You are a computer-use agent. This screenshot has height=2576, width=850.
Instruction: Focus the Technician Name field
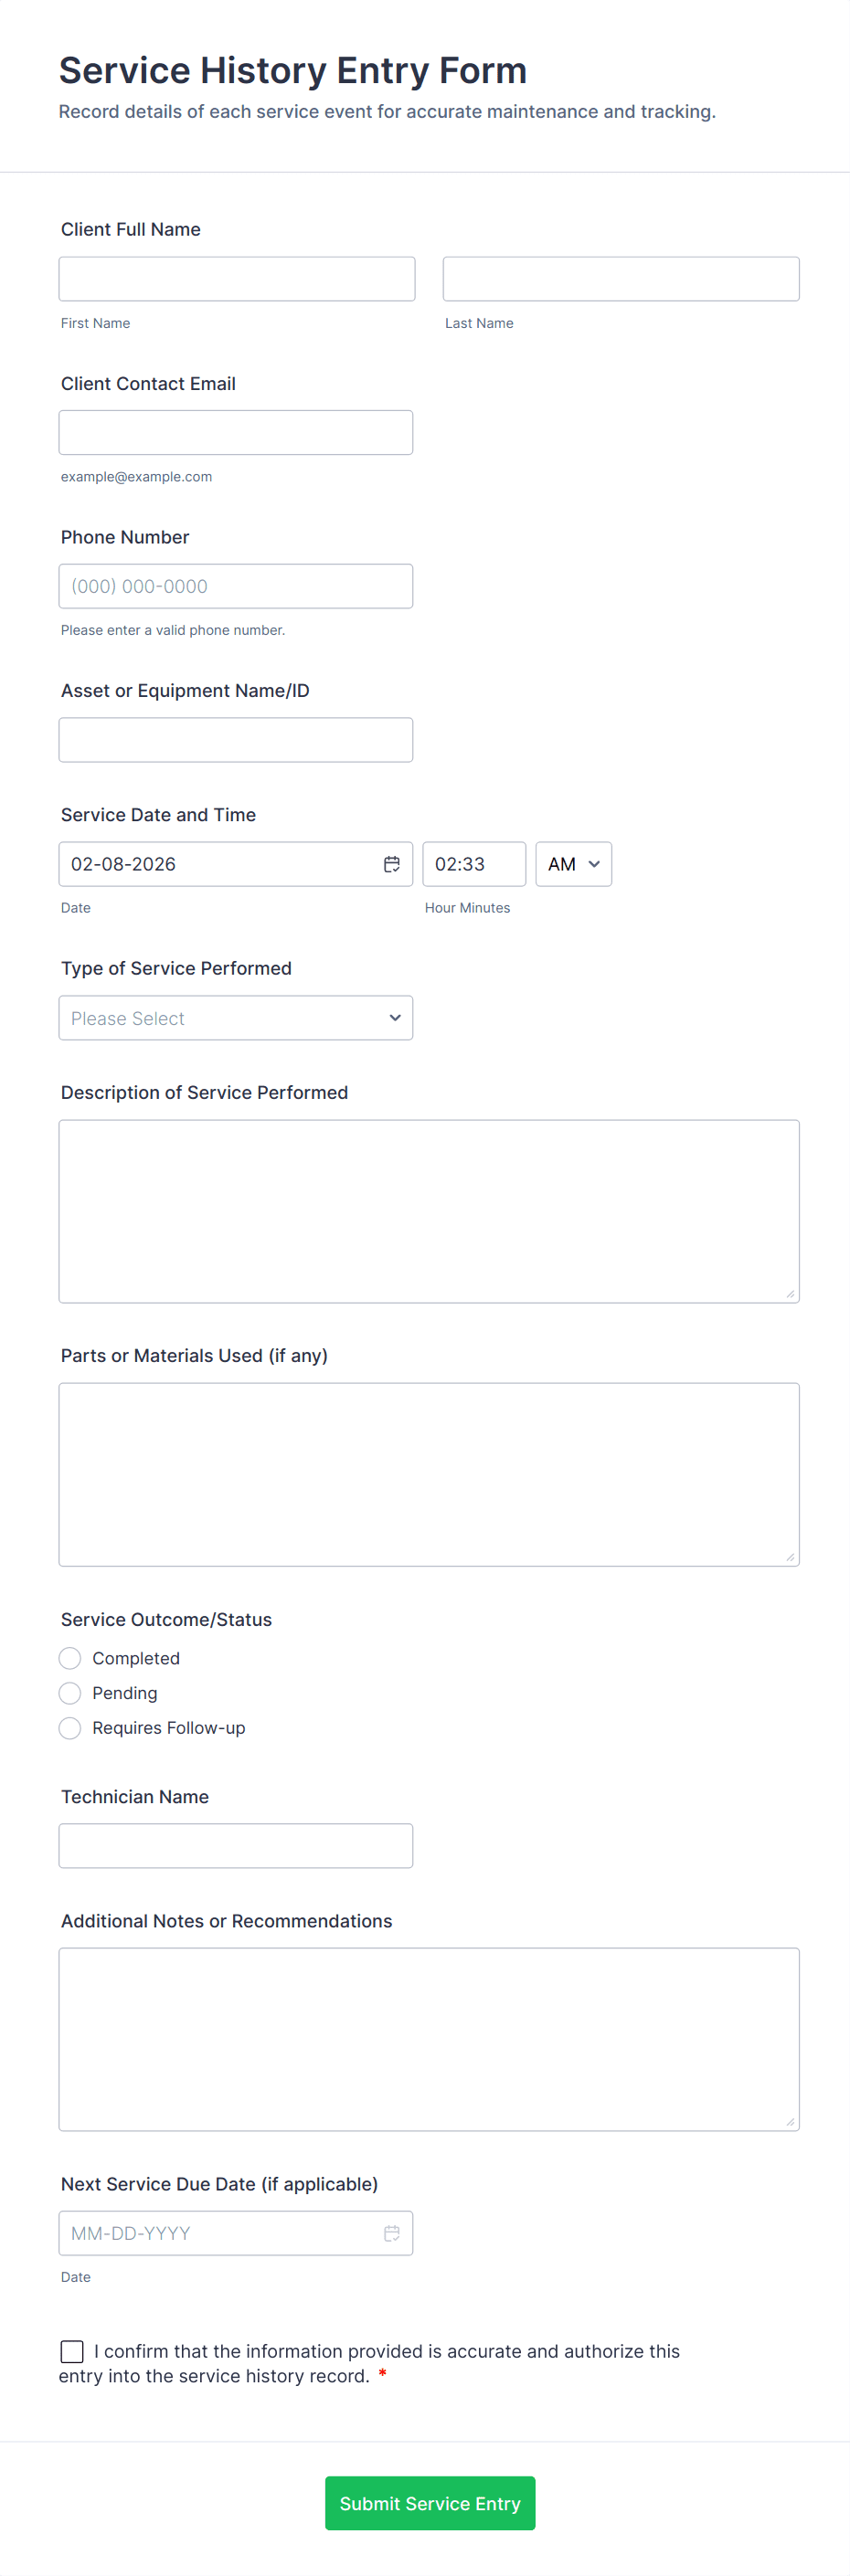coord(235,1846)
